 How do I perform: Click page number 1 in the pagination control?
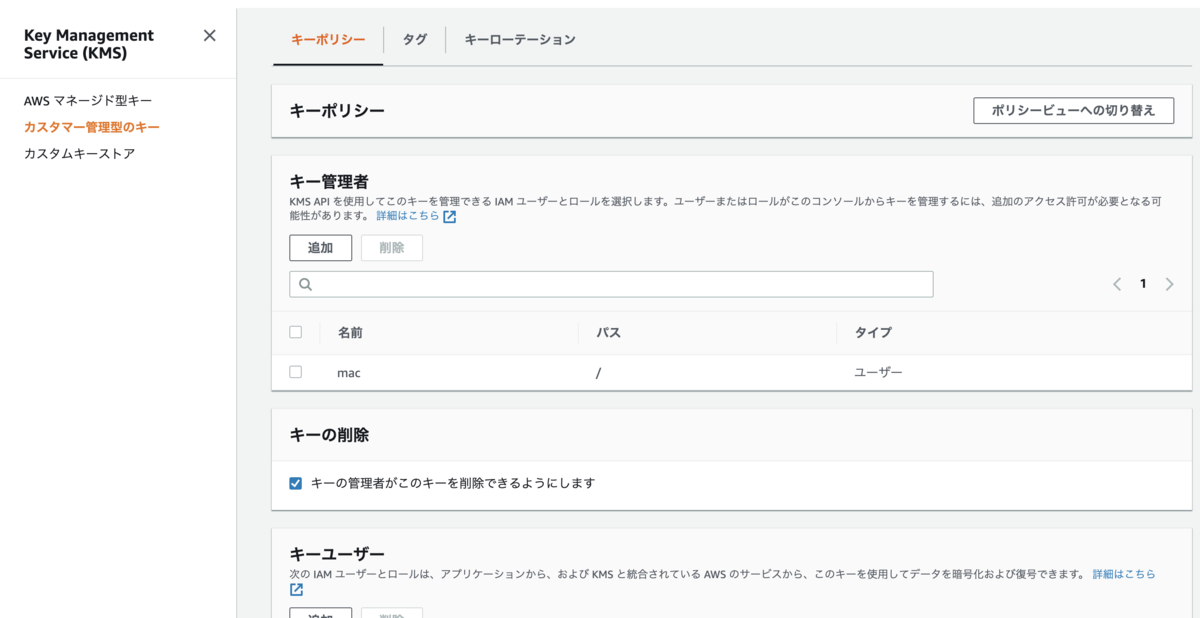(1143, 284)
